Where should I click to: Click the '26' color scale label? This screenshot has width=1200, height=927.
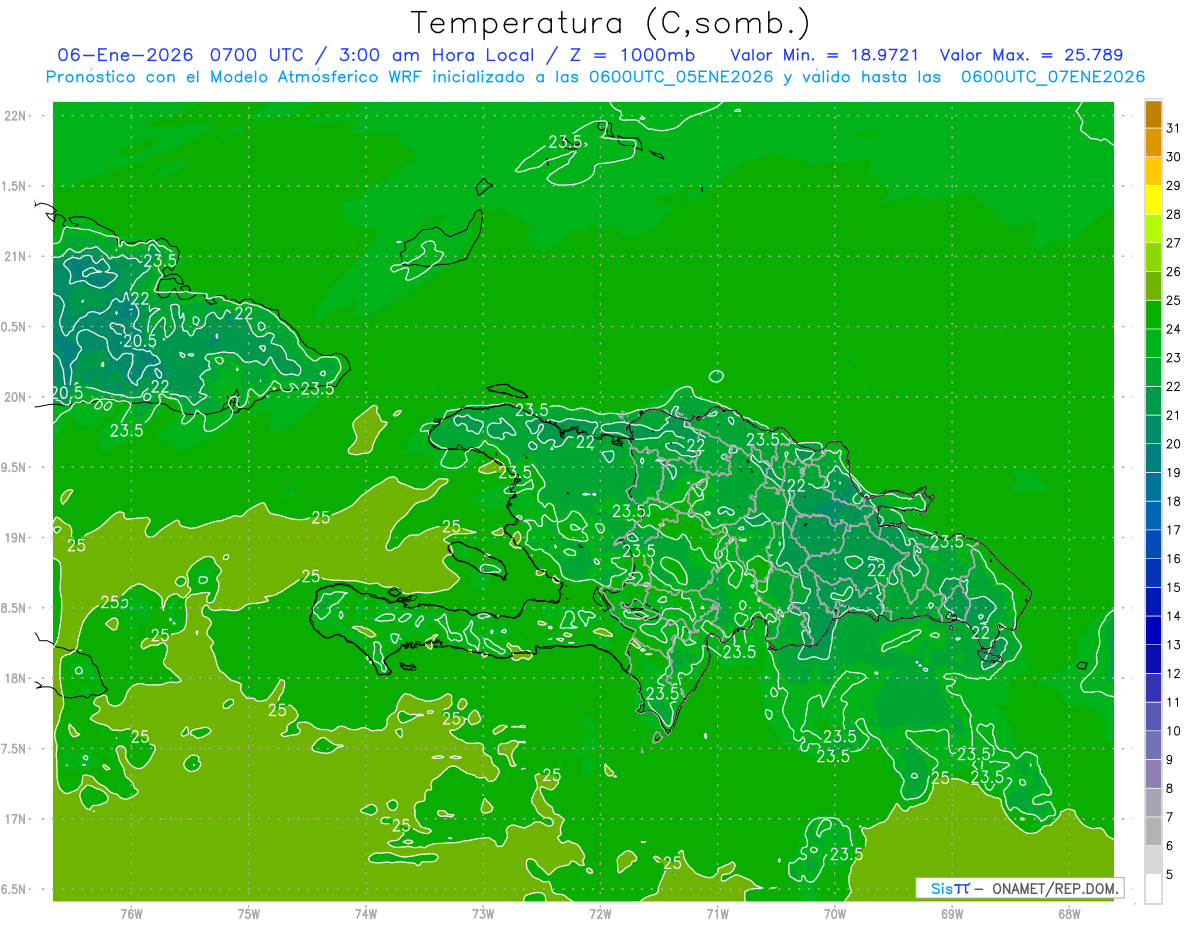(x=1173, y=271)
